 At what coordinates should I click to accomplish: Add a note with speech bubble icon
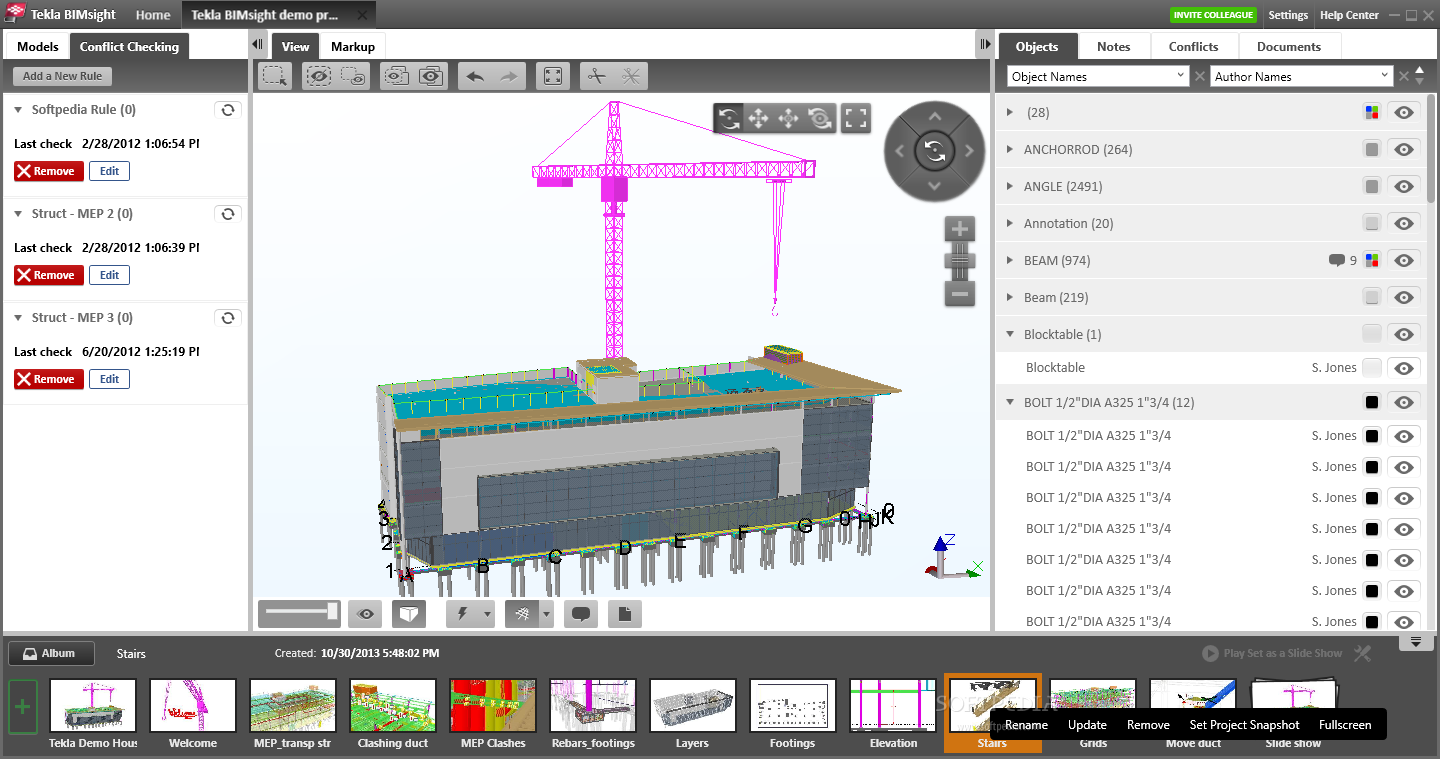tap(581, 614)
